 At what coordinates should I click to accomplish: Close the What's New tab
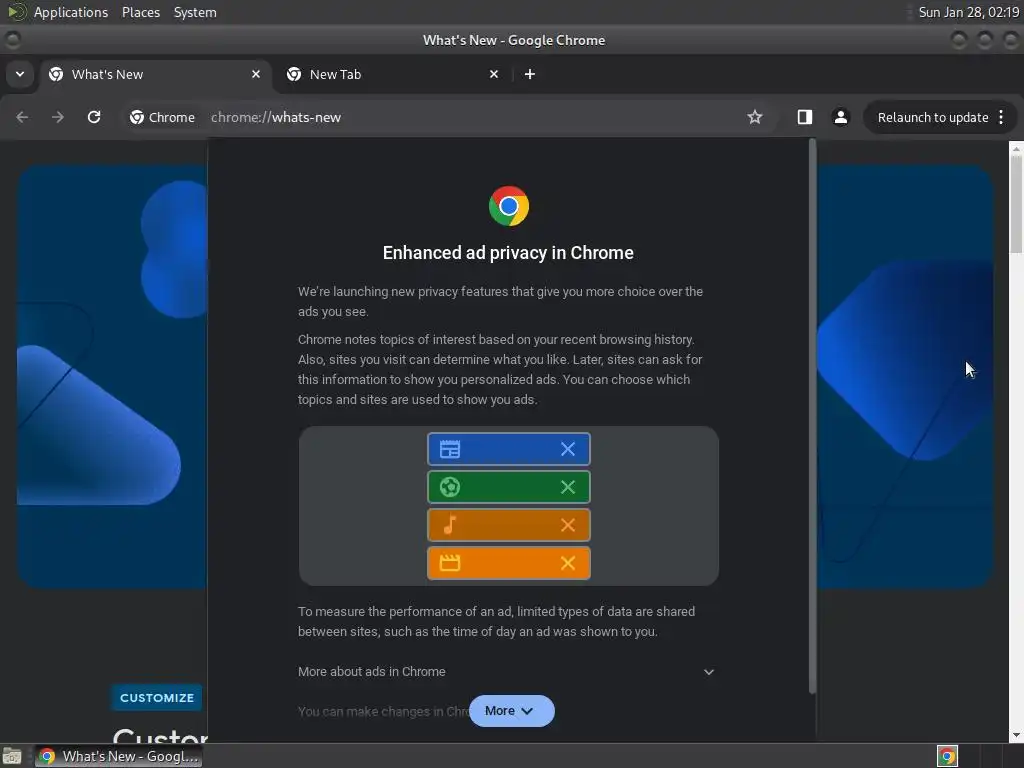click(256, 74)
